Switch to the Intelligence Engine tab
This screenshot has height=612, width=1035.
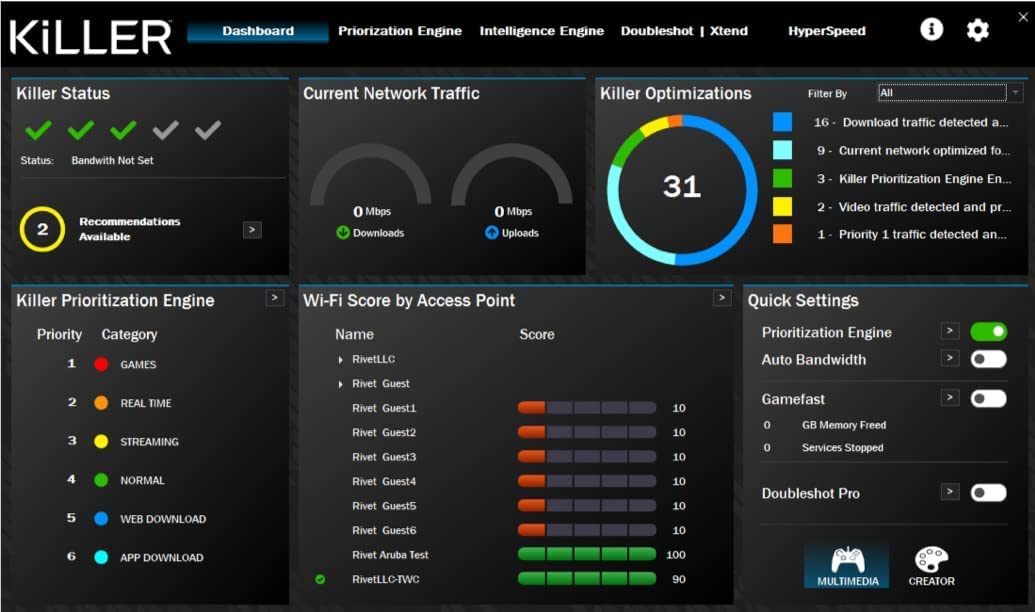pos(541,30)
